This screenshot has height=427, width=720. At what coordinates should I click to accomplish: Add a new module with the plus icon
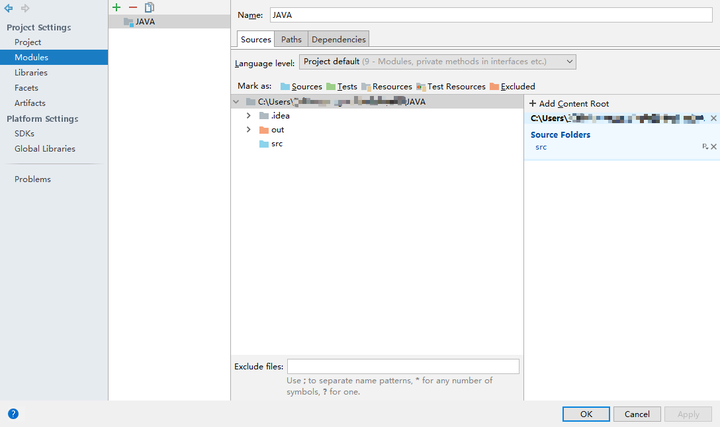116,7
